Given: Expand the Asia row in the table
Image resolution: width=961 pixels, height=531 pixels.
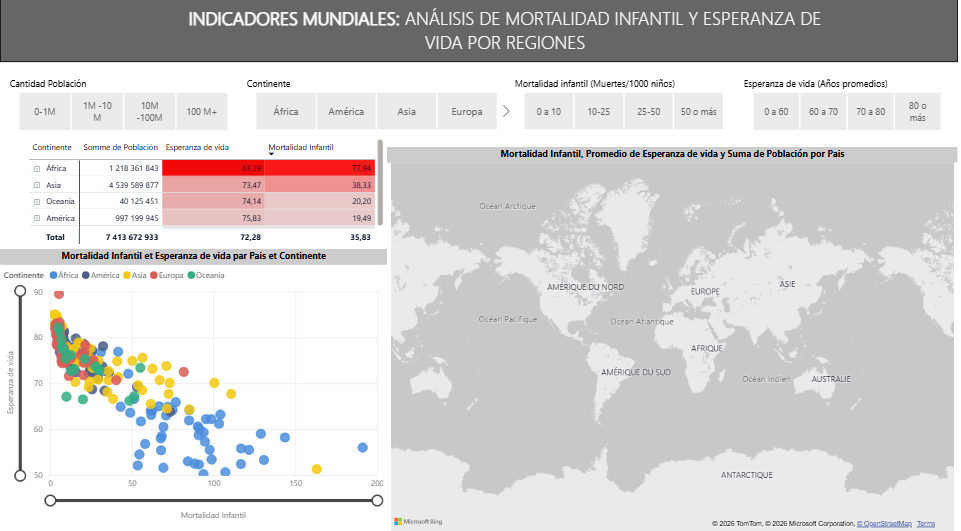Looking at the screenshot, I should tap(37, 185).
